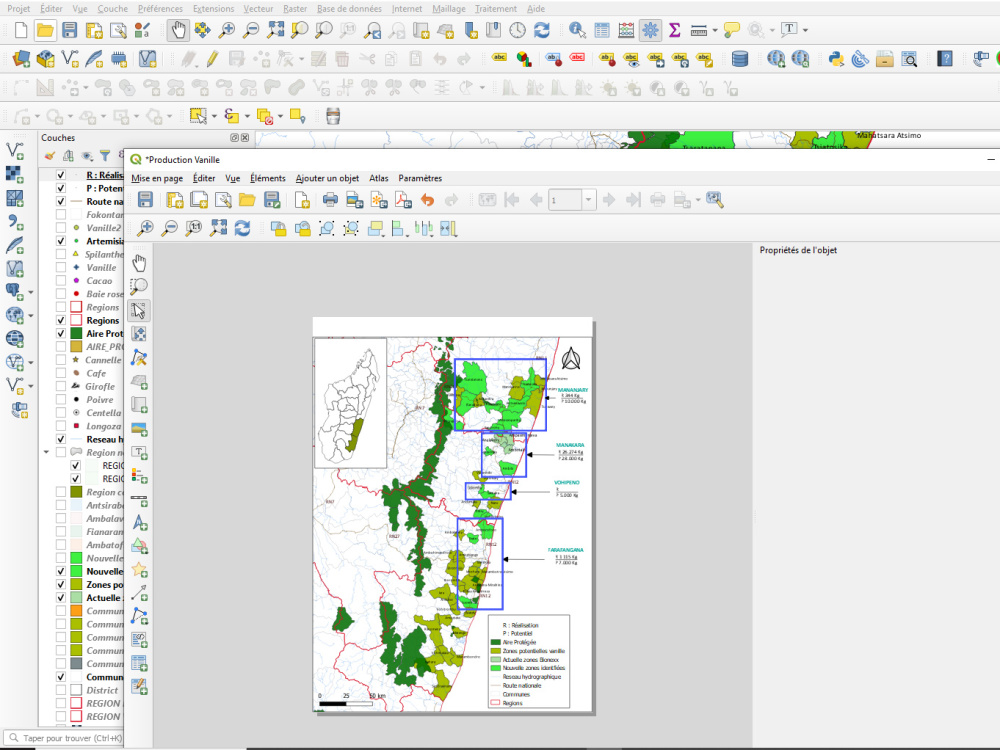The image size is (1000, 750).
Task: Select the Pan Layout hand tool
Action: point(139,263)
